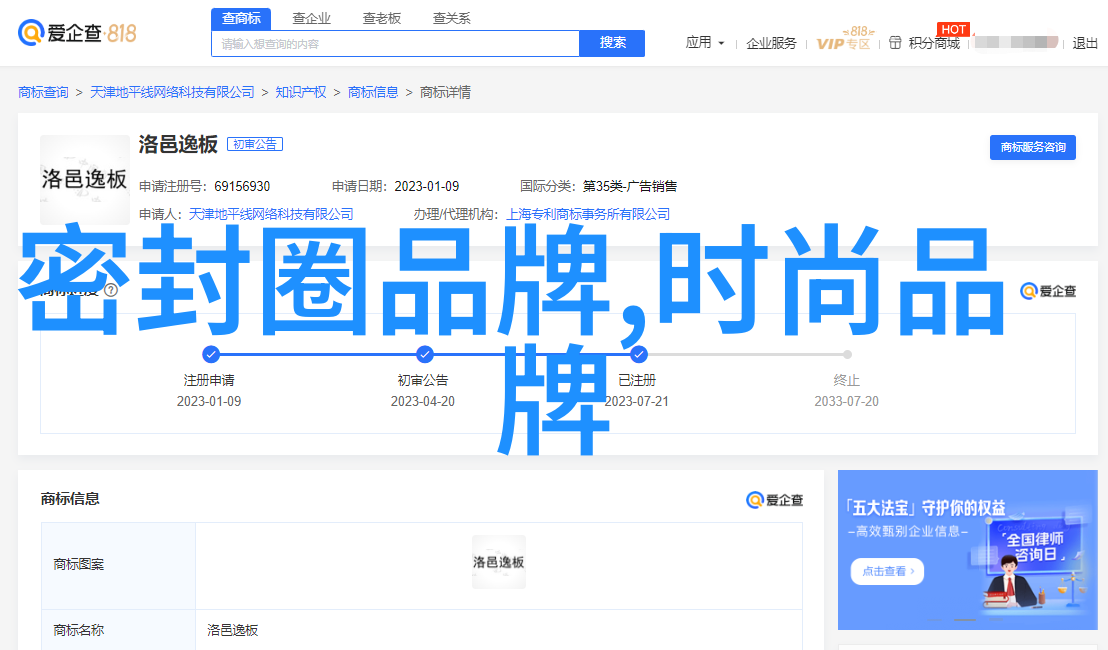The width and height of the screenshot is (1108, 650).
Task: Click the 点击查看 banner button
Action: pos(888,571)
